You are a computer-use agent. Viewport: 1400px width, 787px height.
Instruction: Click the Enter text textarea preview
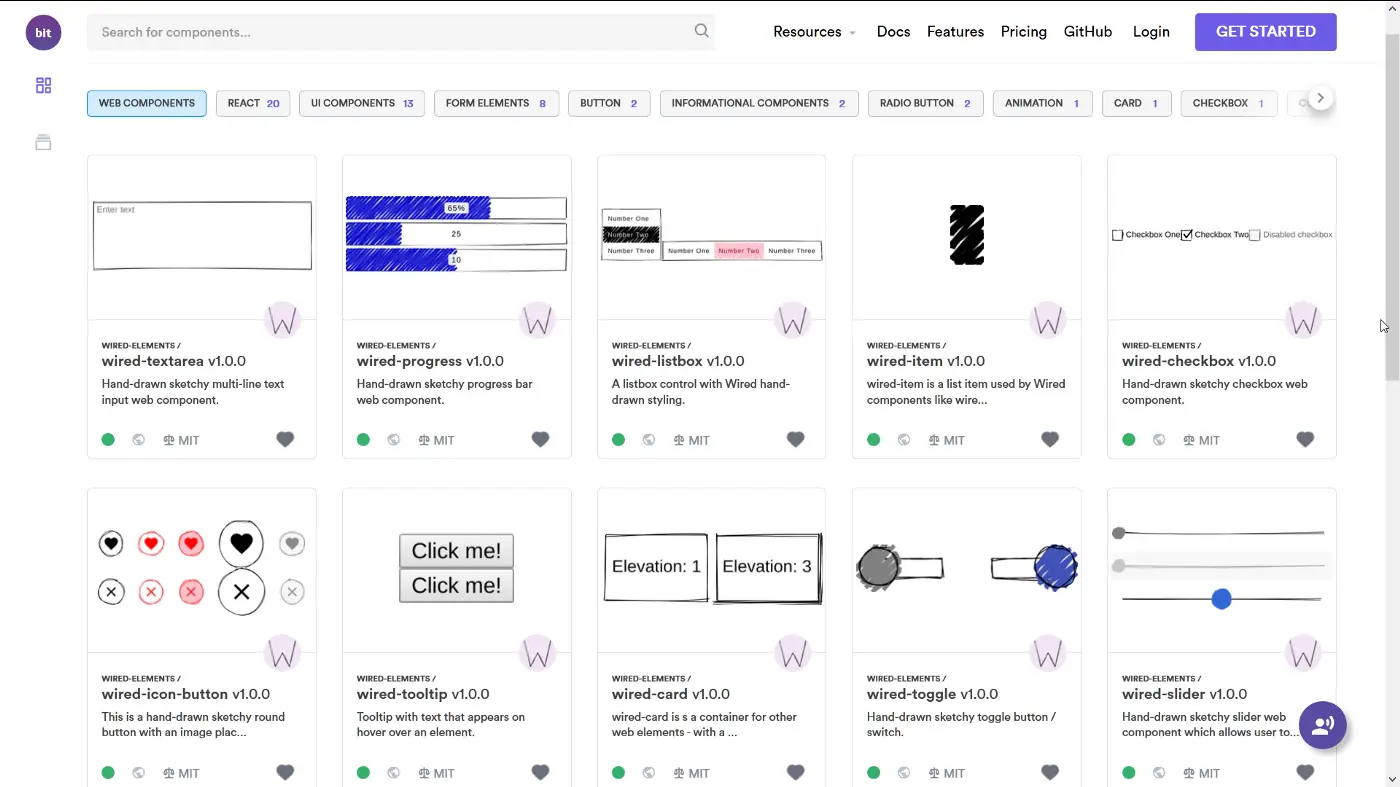click(202, 236)
